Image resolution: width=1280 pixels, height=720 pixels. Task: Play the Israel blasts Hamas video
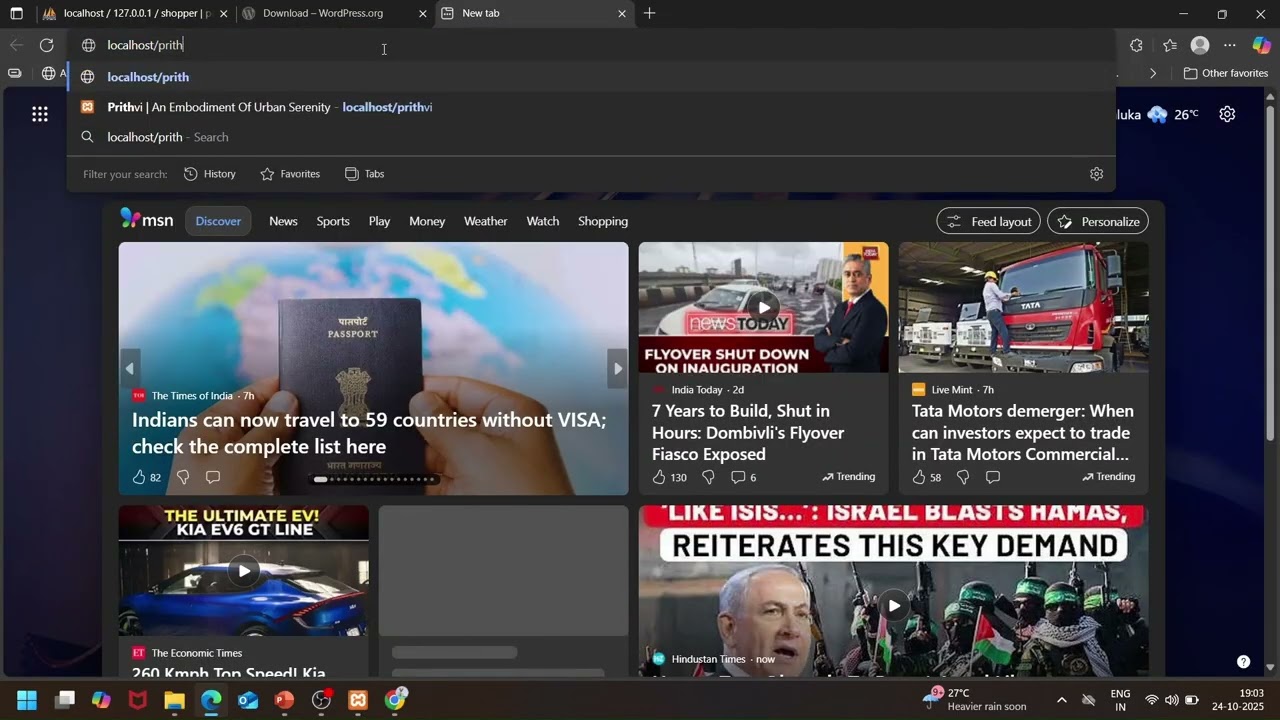click(x=894, y=606)
